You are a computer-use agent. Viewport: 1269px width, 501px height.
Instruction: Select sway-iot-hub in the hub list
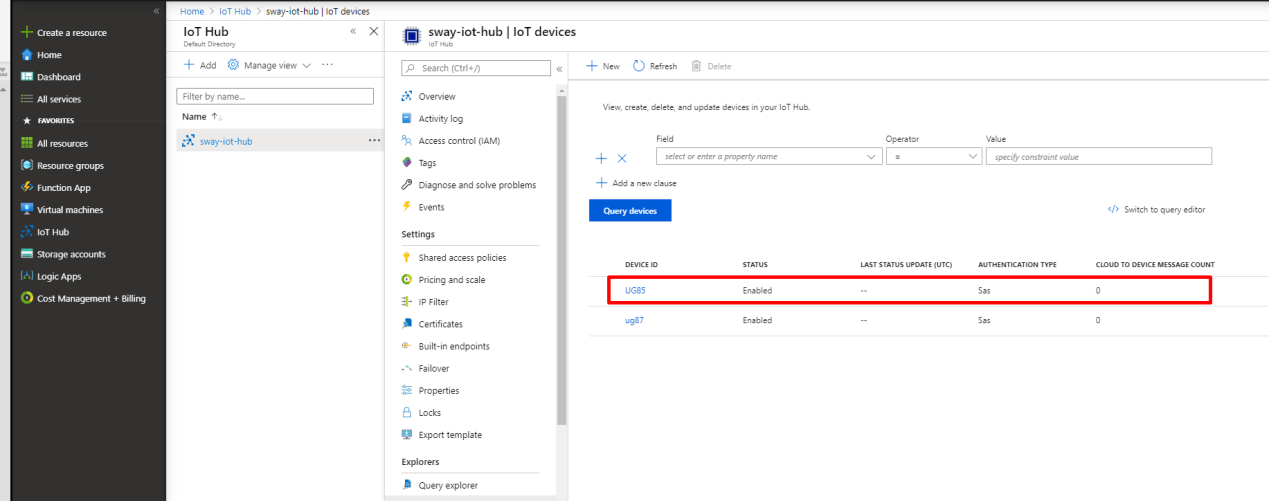click(226, 141)
